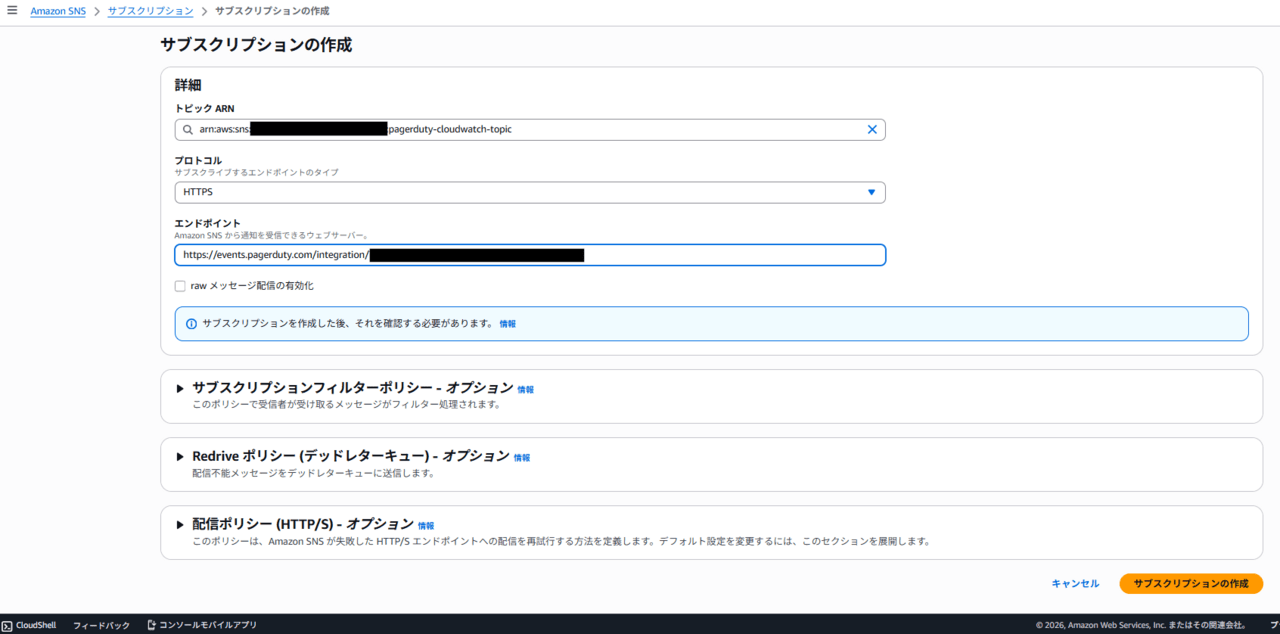
Task: Open 情報 link beside Redrive ポリシー
Action: tap(522, 458)
